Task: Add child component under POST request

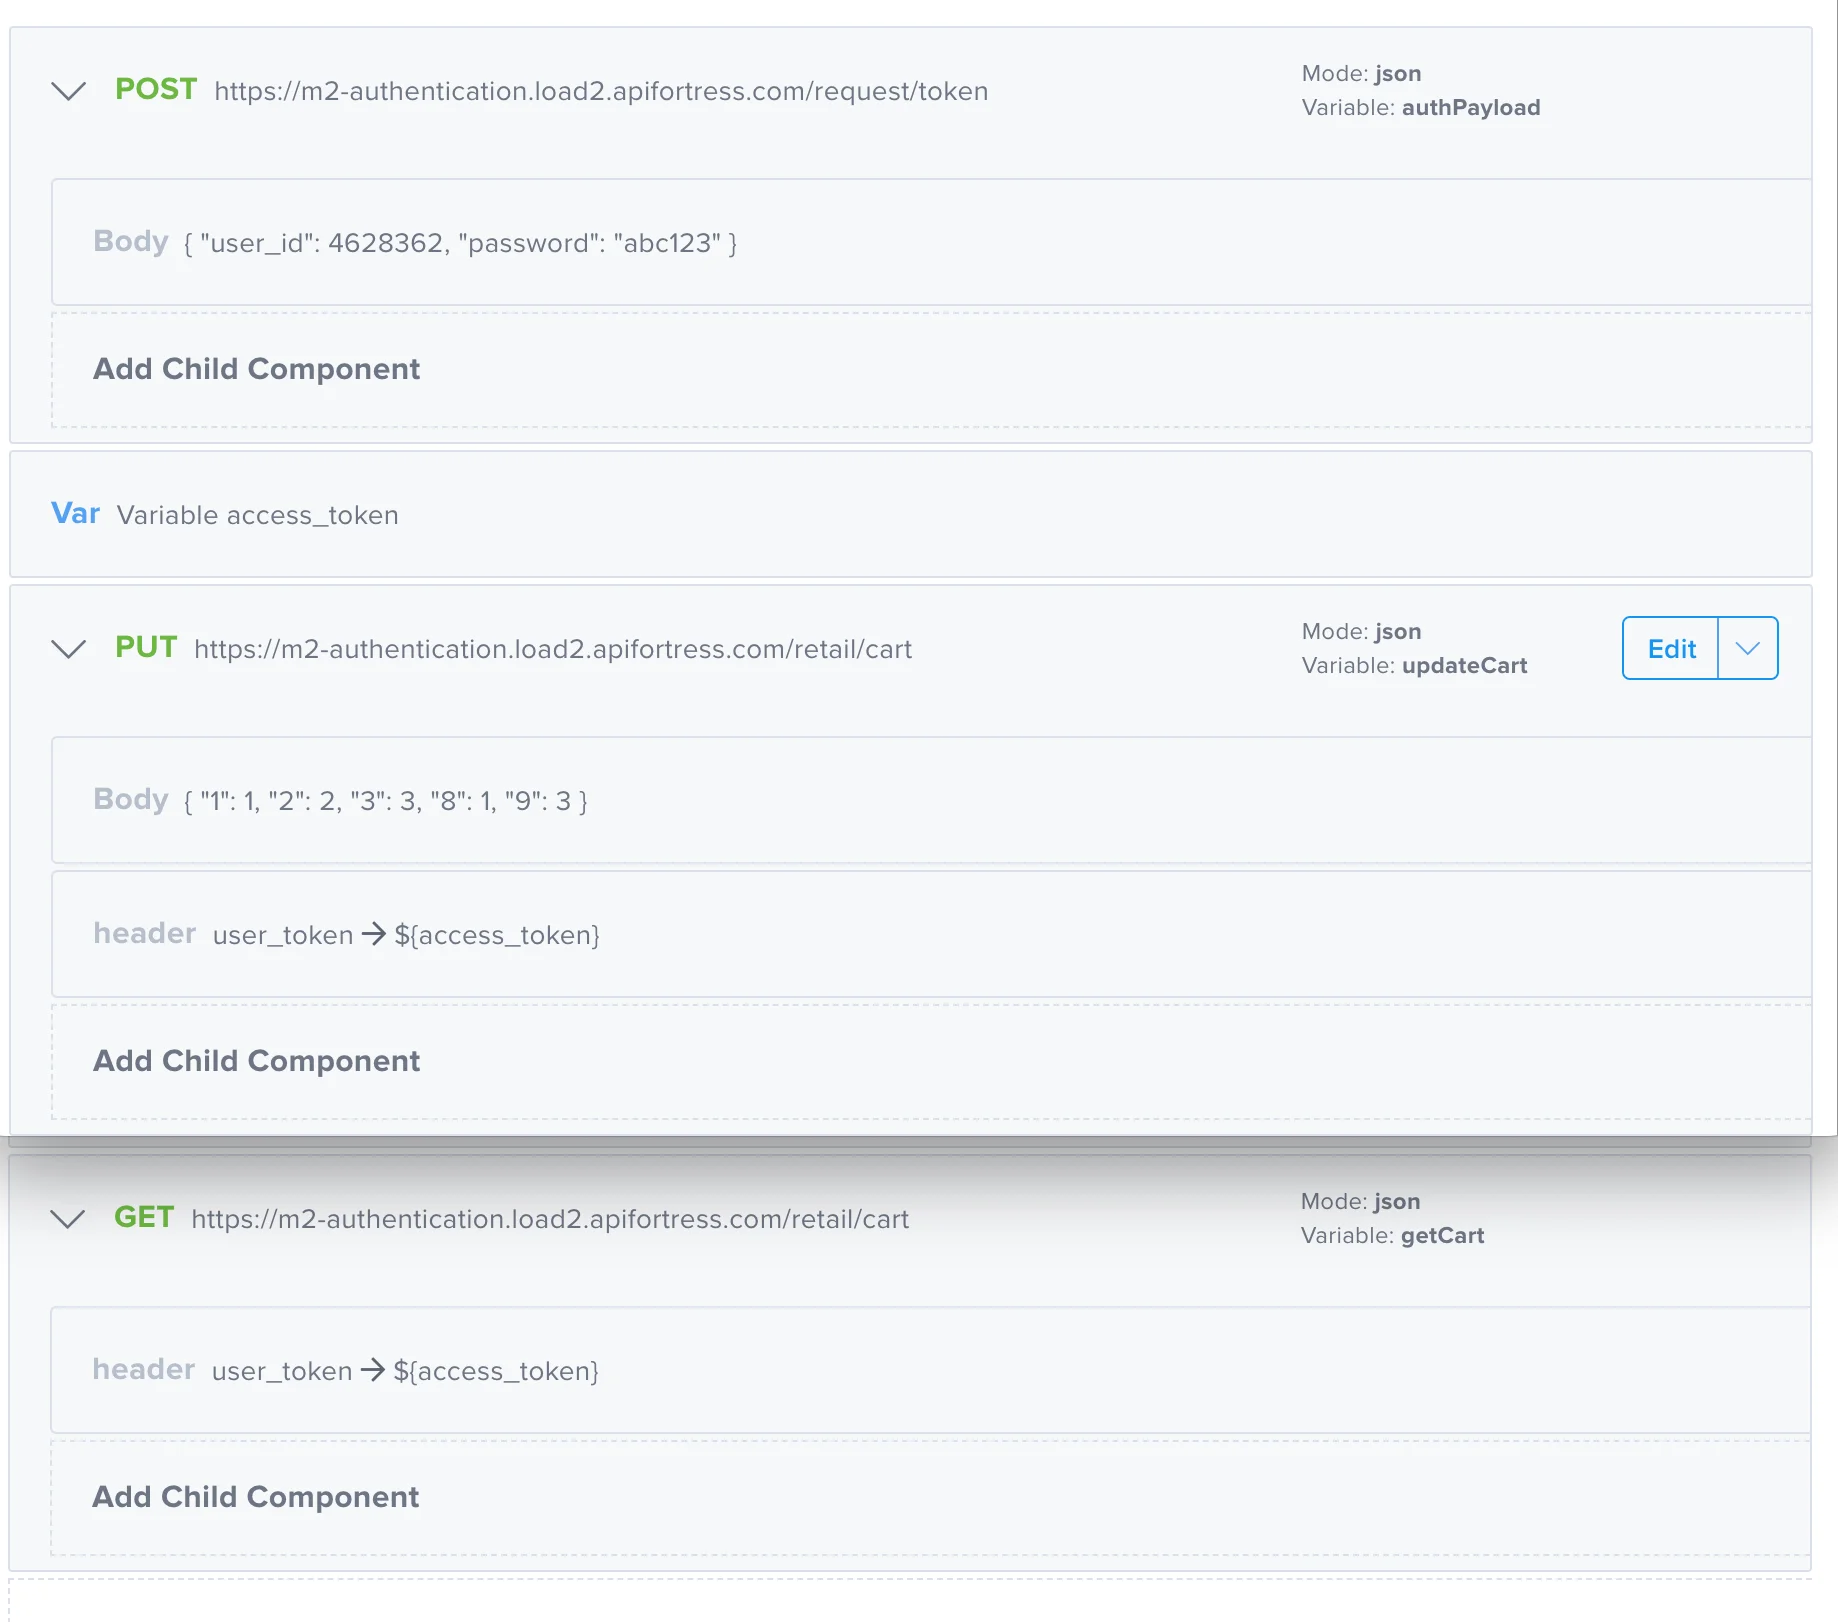Action: [256, 369]
